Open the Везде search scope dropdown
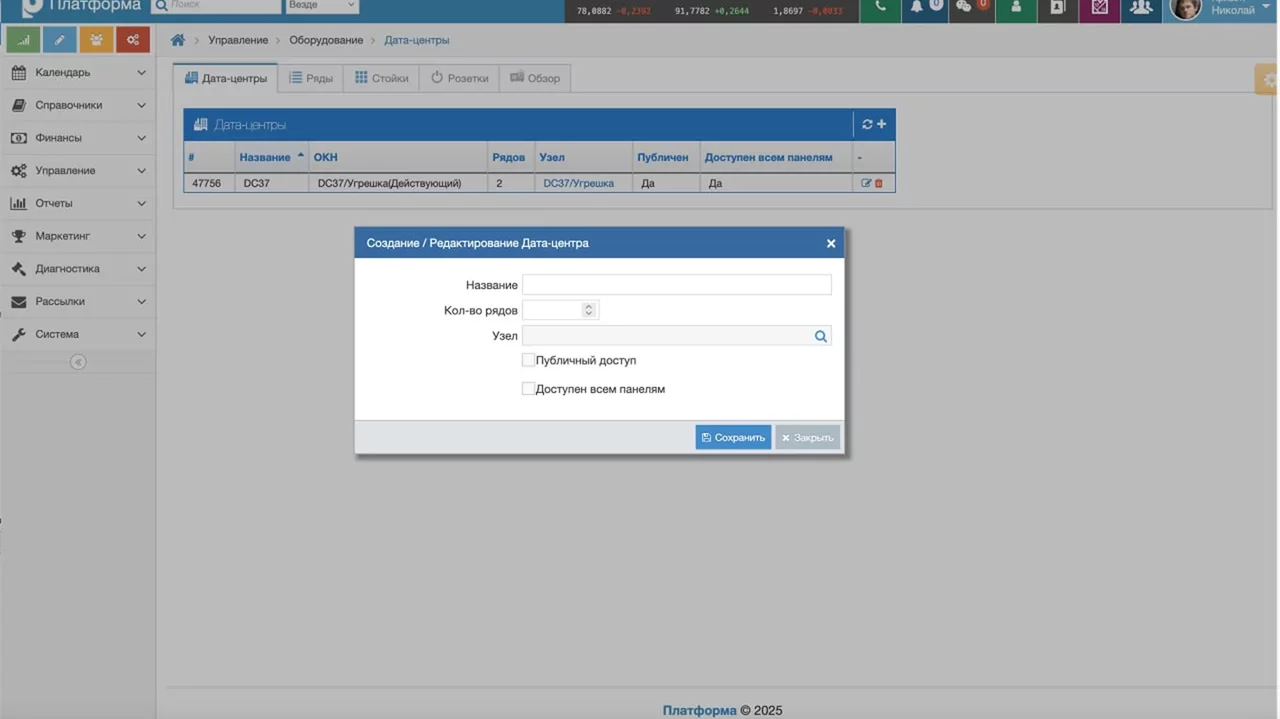 (322, 6)
